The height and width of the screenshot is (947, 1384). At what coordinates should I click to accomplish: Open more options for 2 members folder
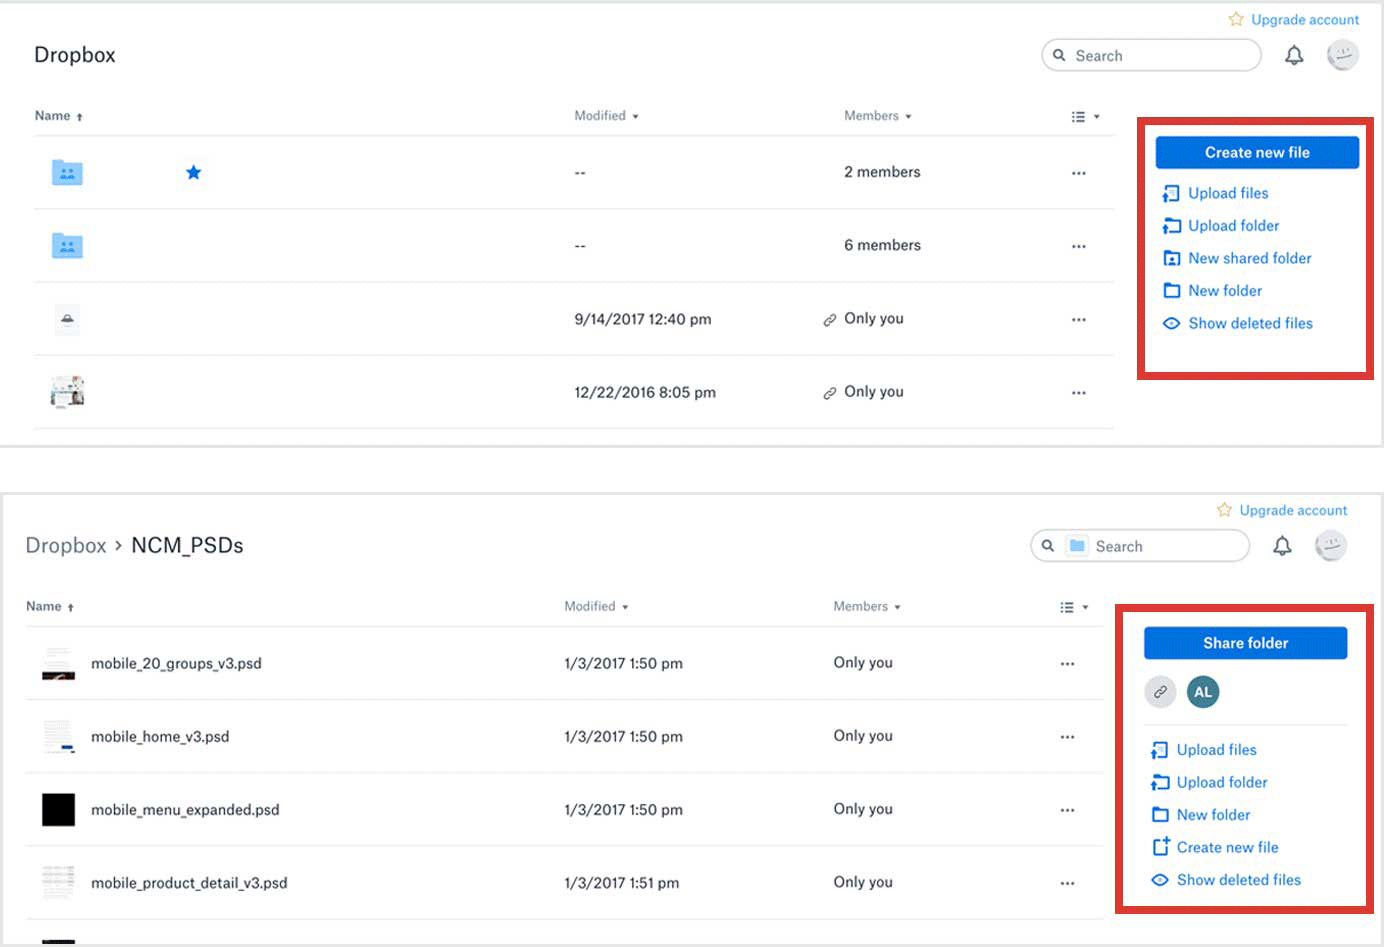1078,173
